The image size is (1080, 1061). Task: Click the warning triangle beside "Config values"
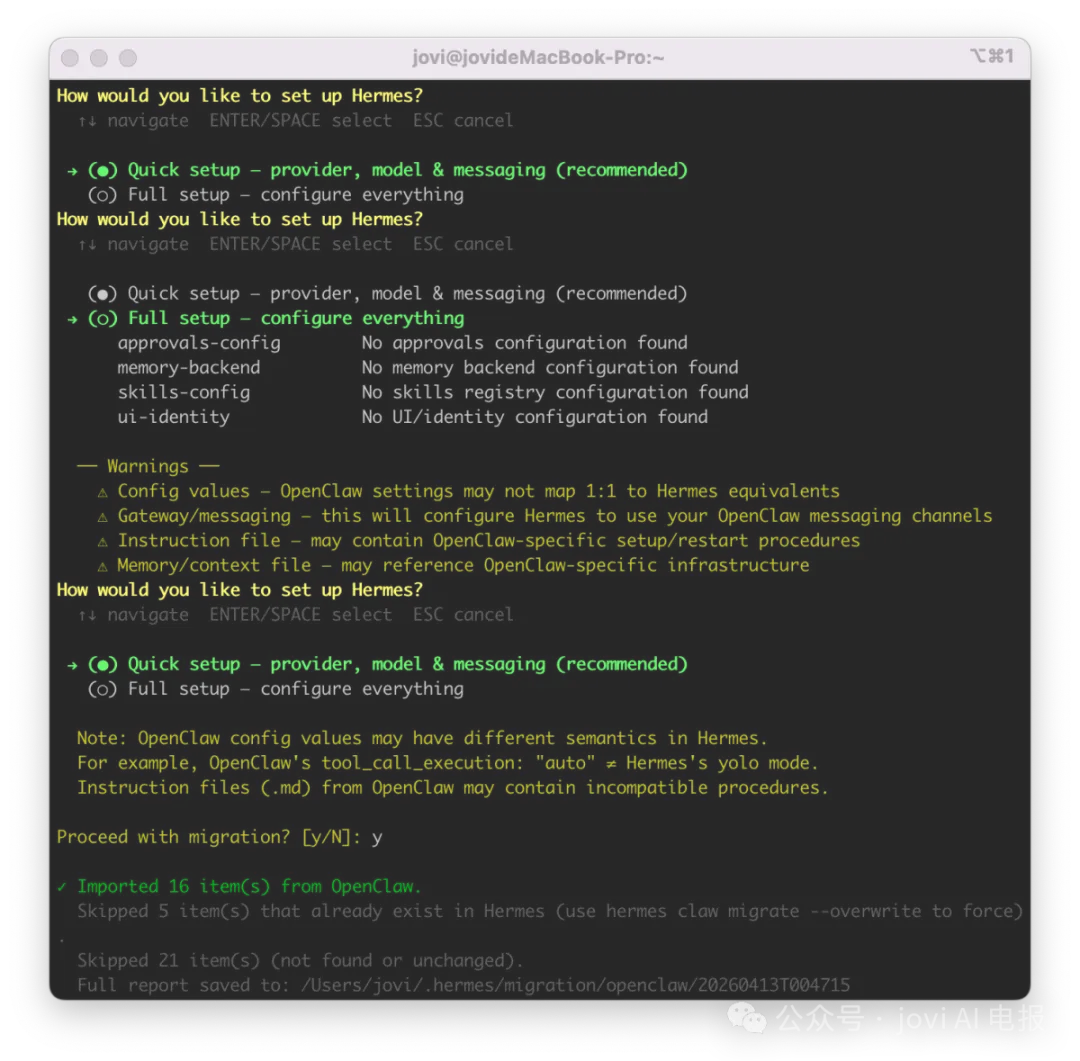(103, 493)
